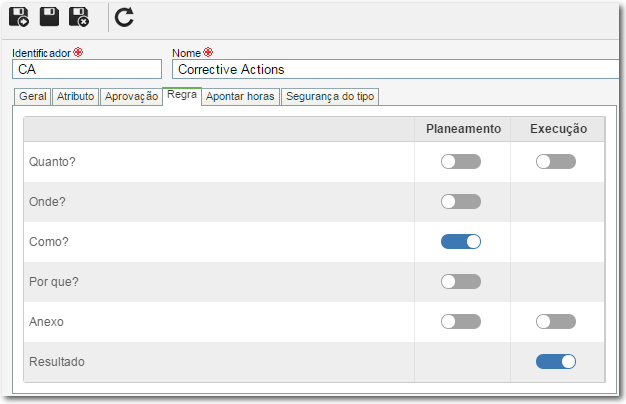Go to the Aprovação tab
The width and height of the screenshot is (626, 404).
[131, 97]
